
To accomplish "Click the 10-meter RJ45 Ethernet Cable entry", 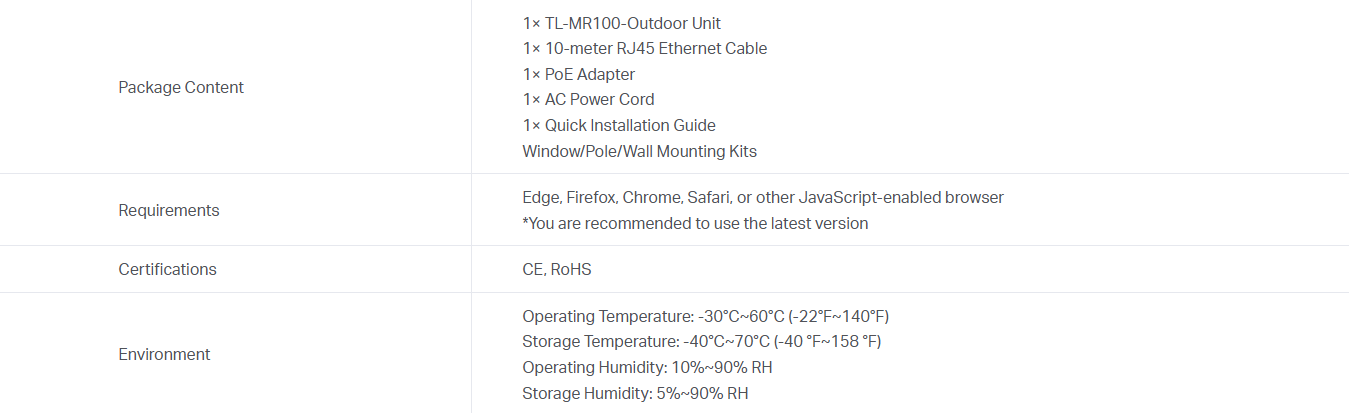I will point(644,48).
